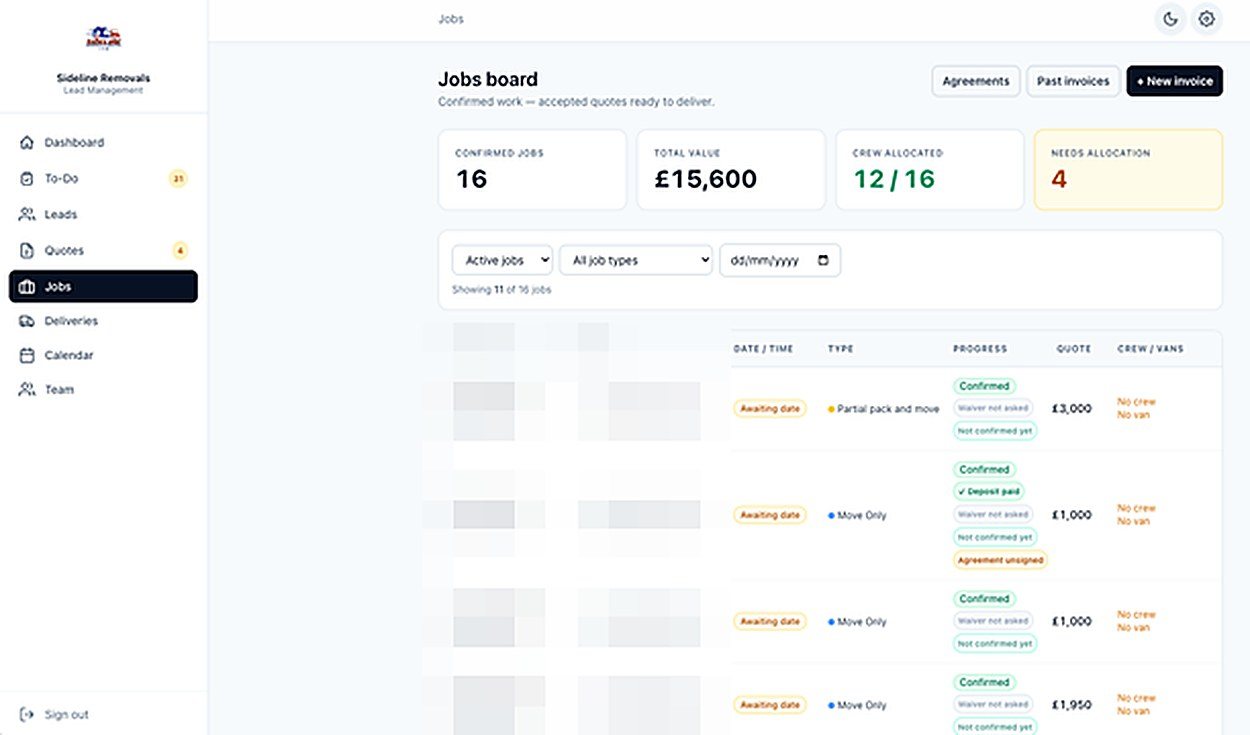The image size is (1250, 735).
Task: Click the Deliveries truck icon
Action: point(27,321)
